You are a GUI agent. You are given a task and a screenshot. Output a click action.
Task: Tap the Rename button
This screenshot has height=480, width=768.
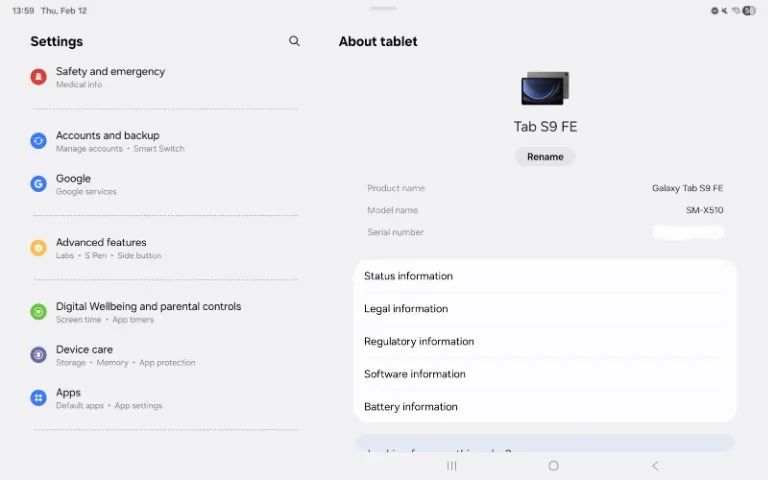545,157
